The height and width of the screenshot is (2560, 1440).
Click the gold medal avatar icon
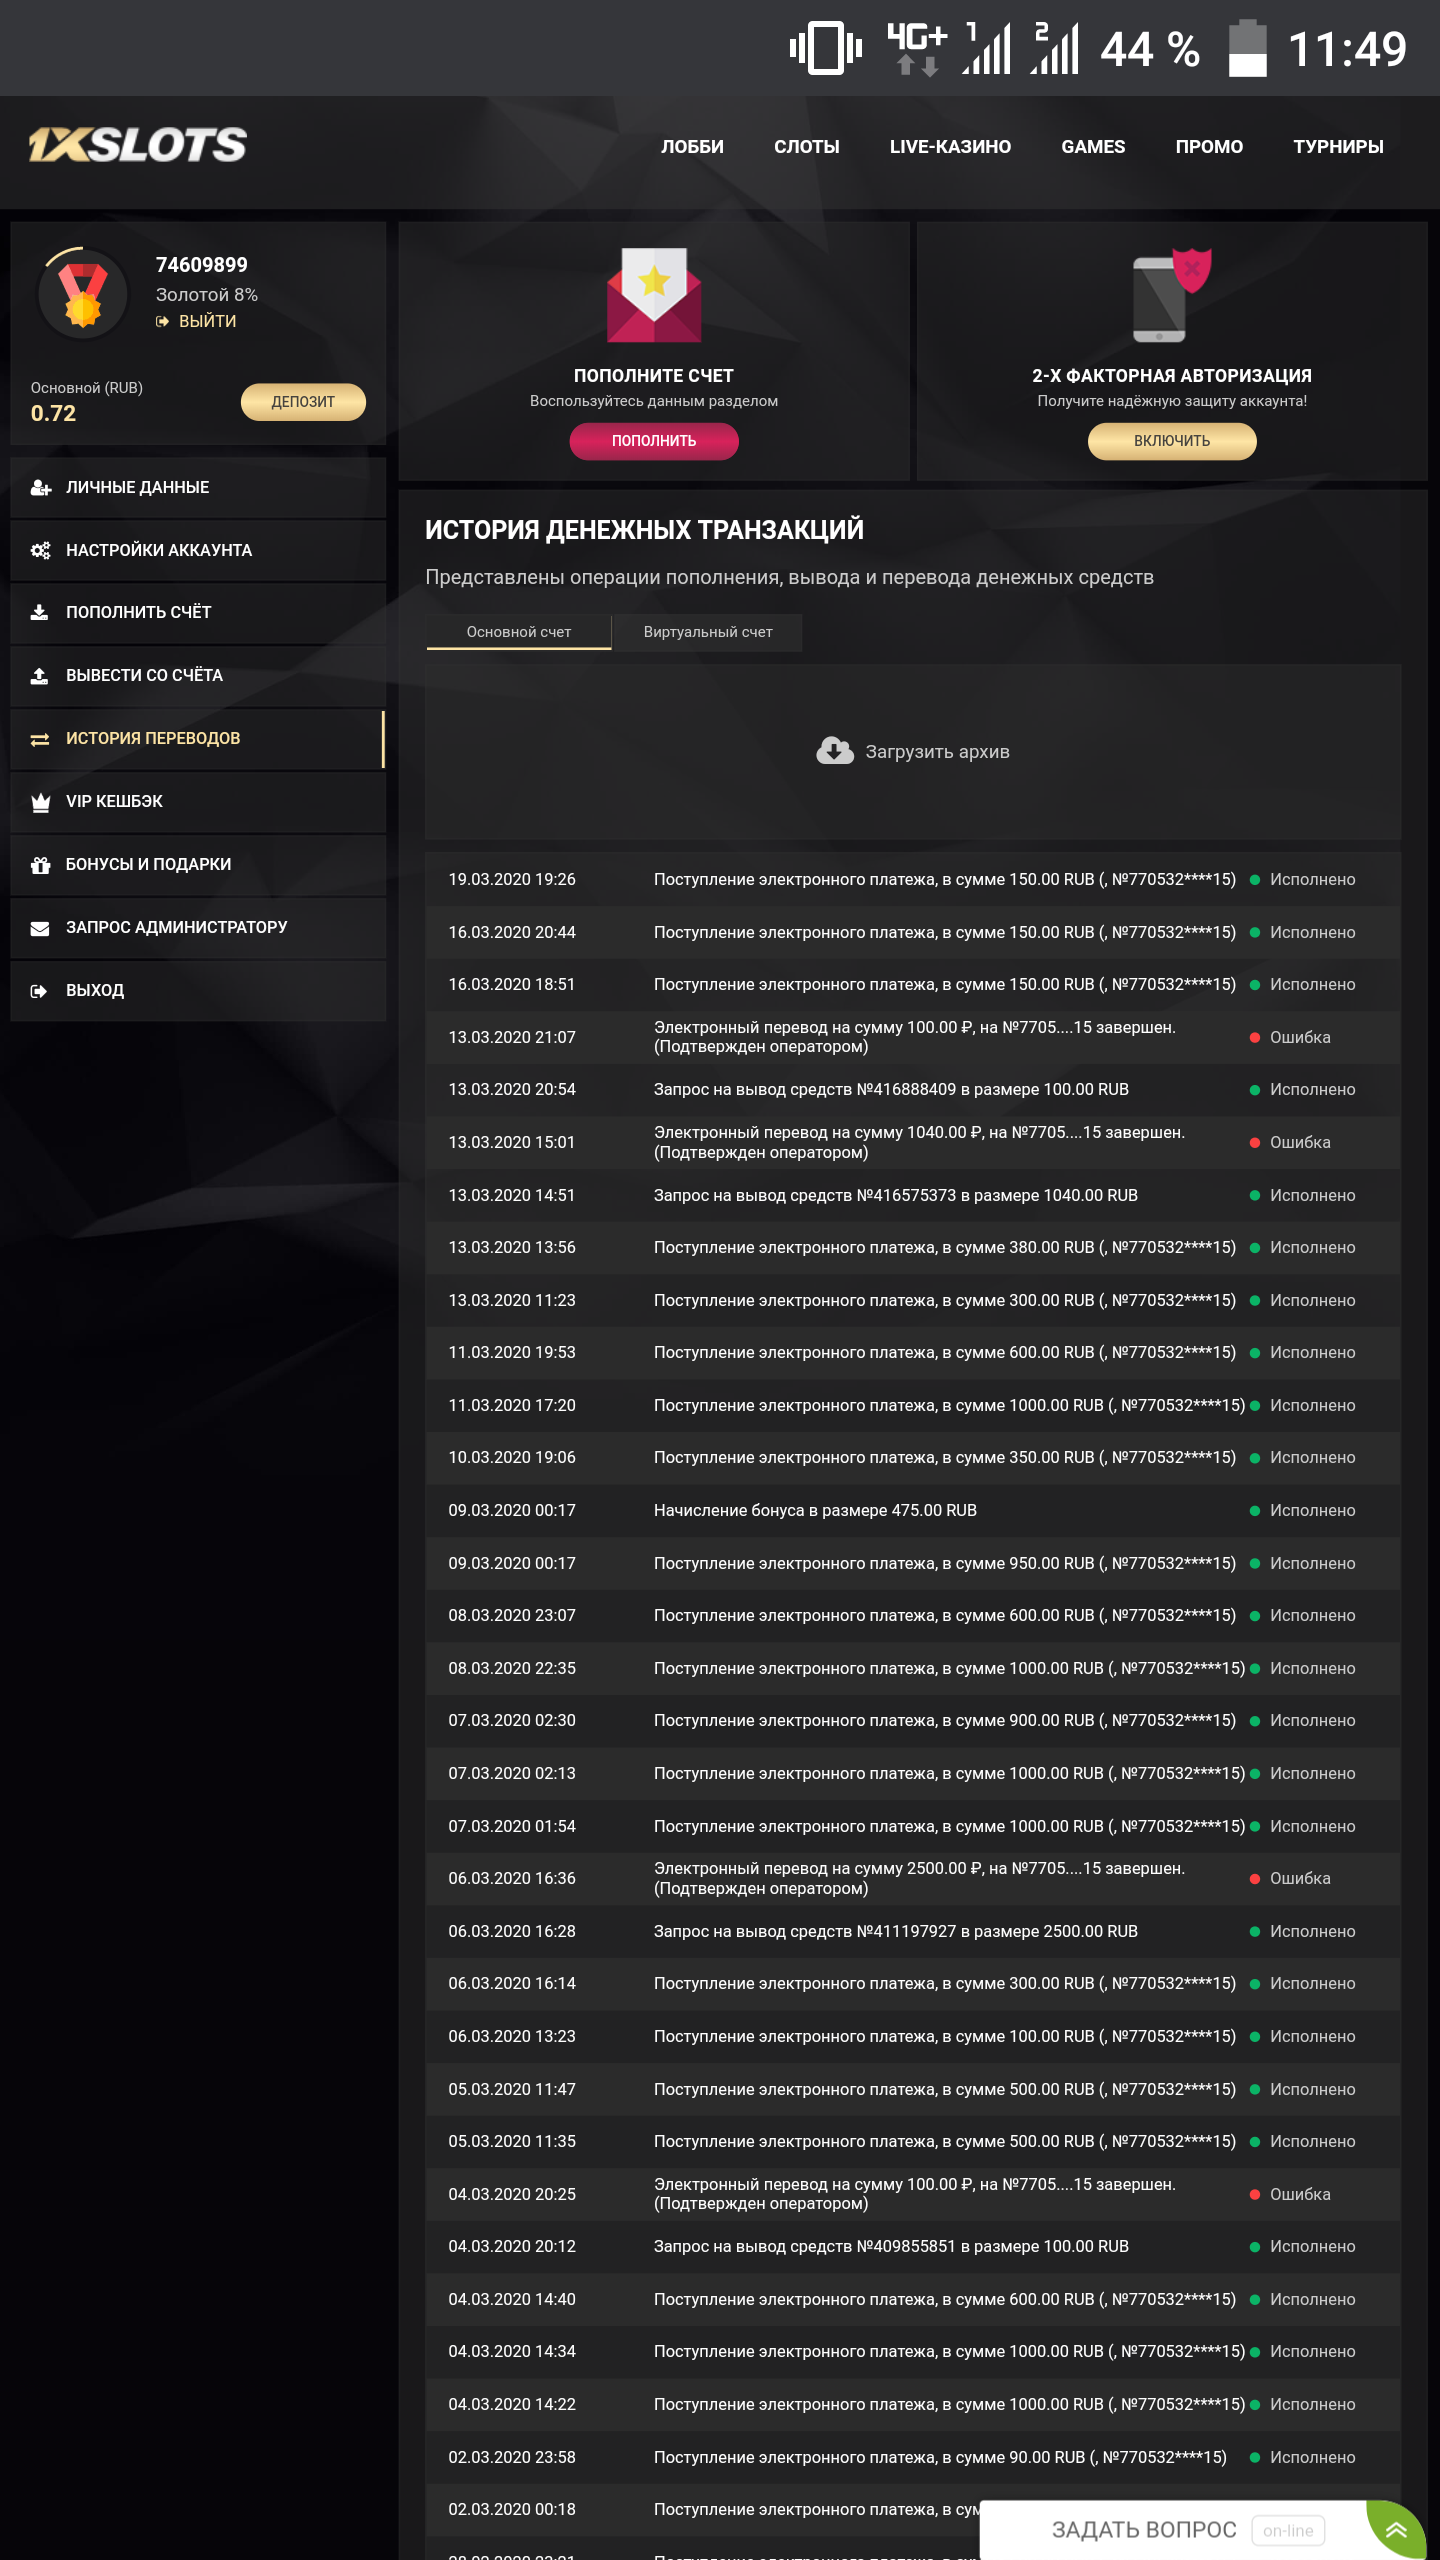pos(83,294)
